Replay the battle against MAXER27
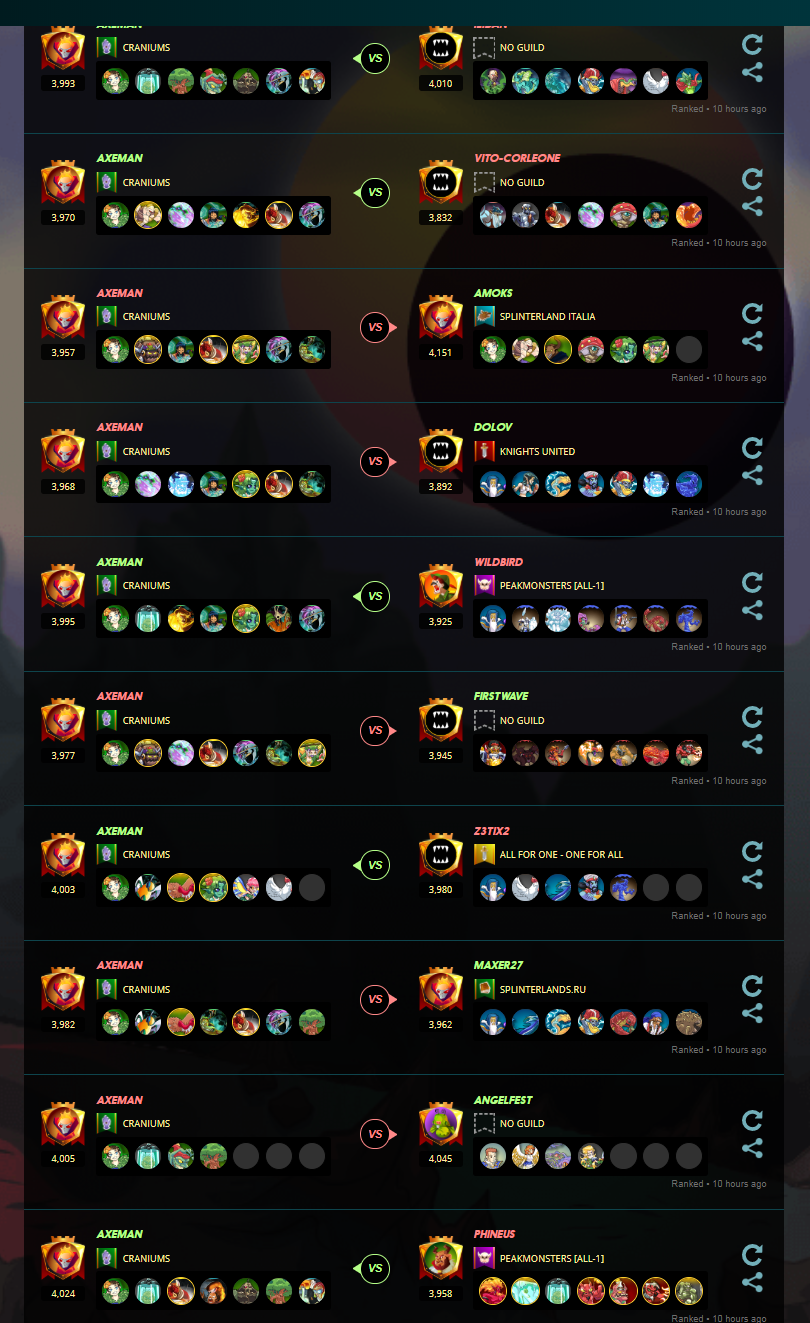This screenshot has width=810, height=1323. [x=752, y=986]
